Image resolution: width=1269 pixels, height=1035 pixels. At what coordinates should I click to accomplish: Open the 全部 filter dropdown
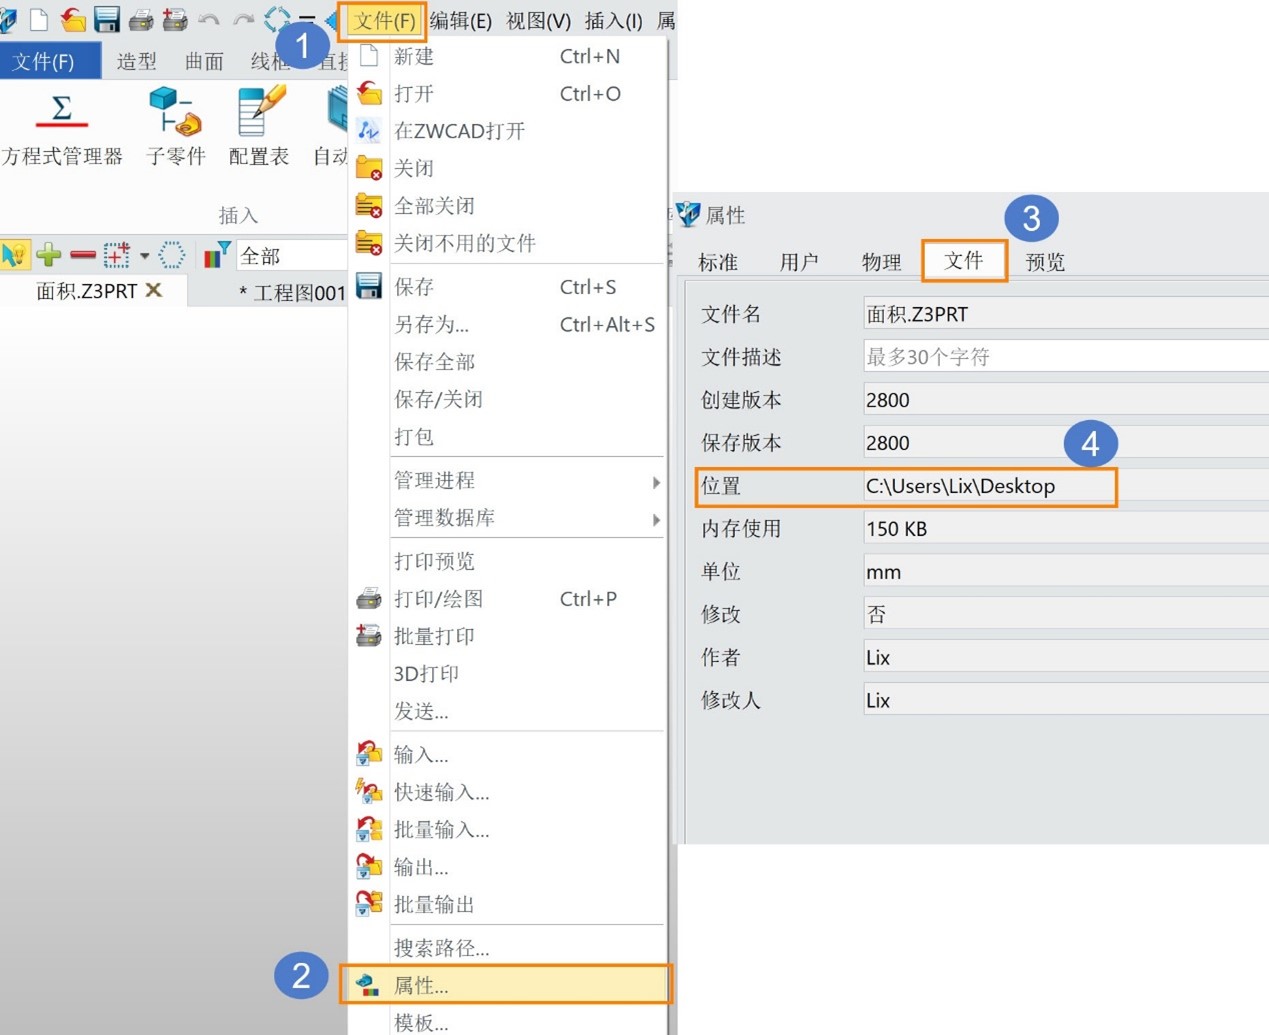pyautogui.click(x=292, y=256)
